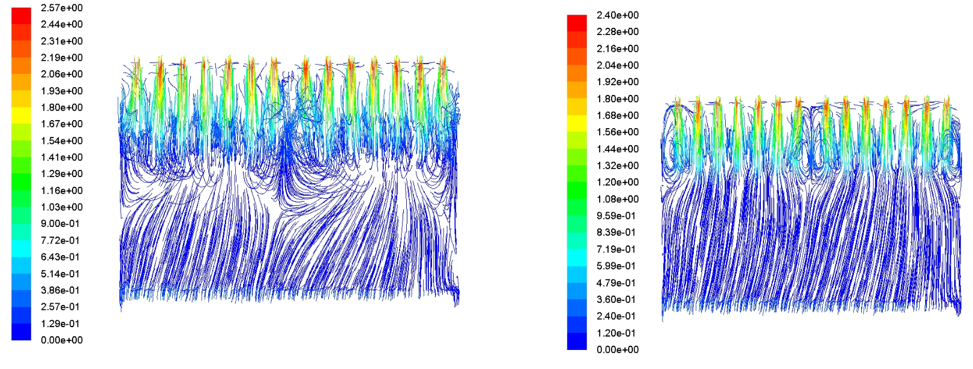Viewport: 973px width, 369px height.
Task: Click the cyan band beside 7.72e-01
Action: [20, 248]
